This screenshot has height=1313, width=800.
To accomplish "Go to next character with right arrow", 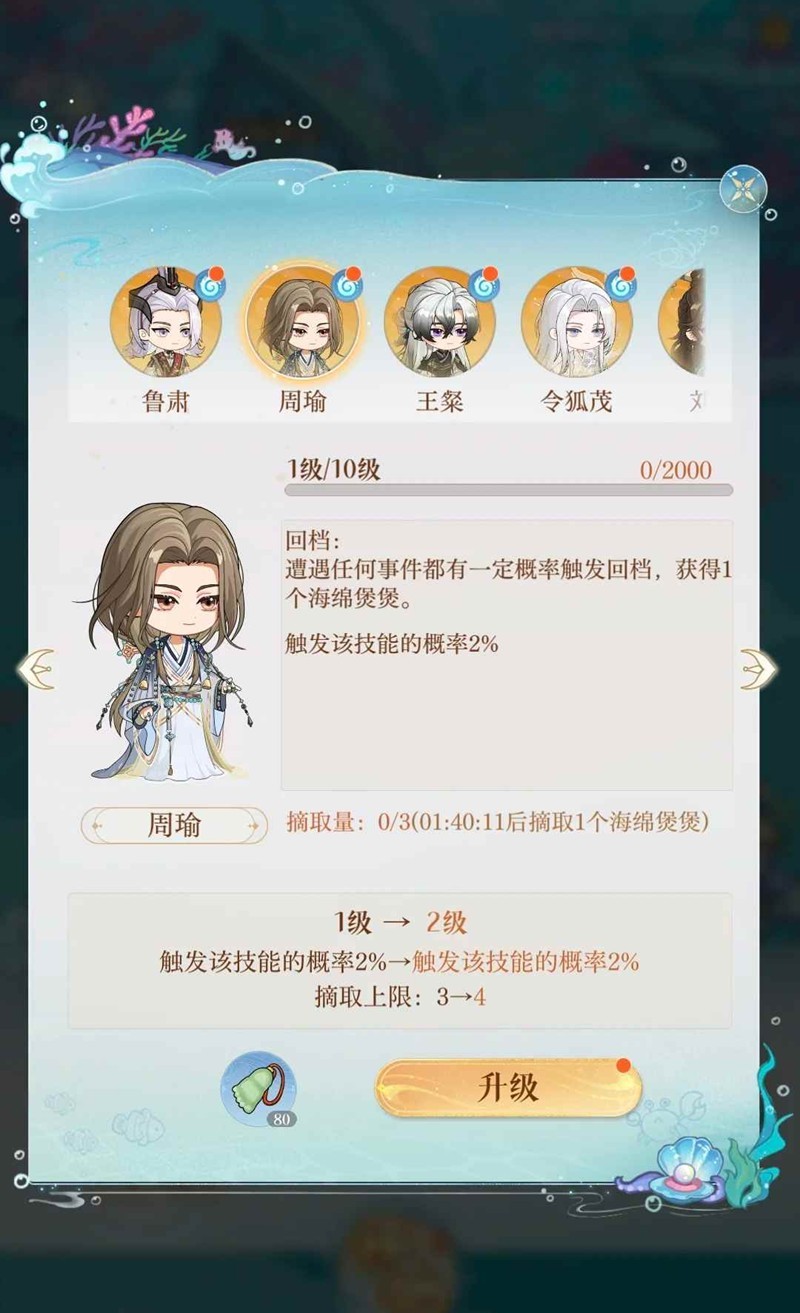I will point(758,669).
